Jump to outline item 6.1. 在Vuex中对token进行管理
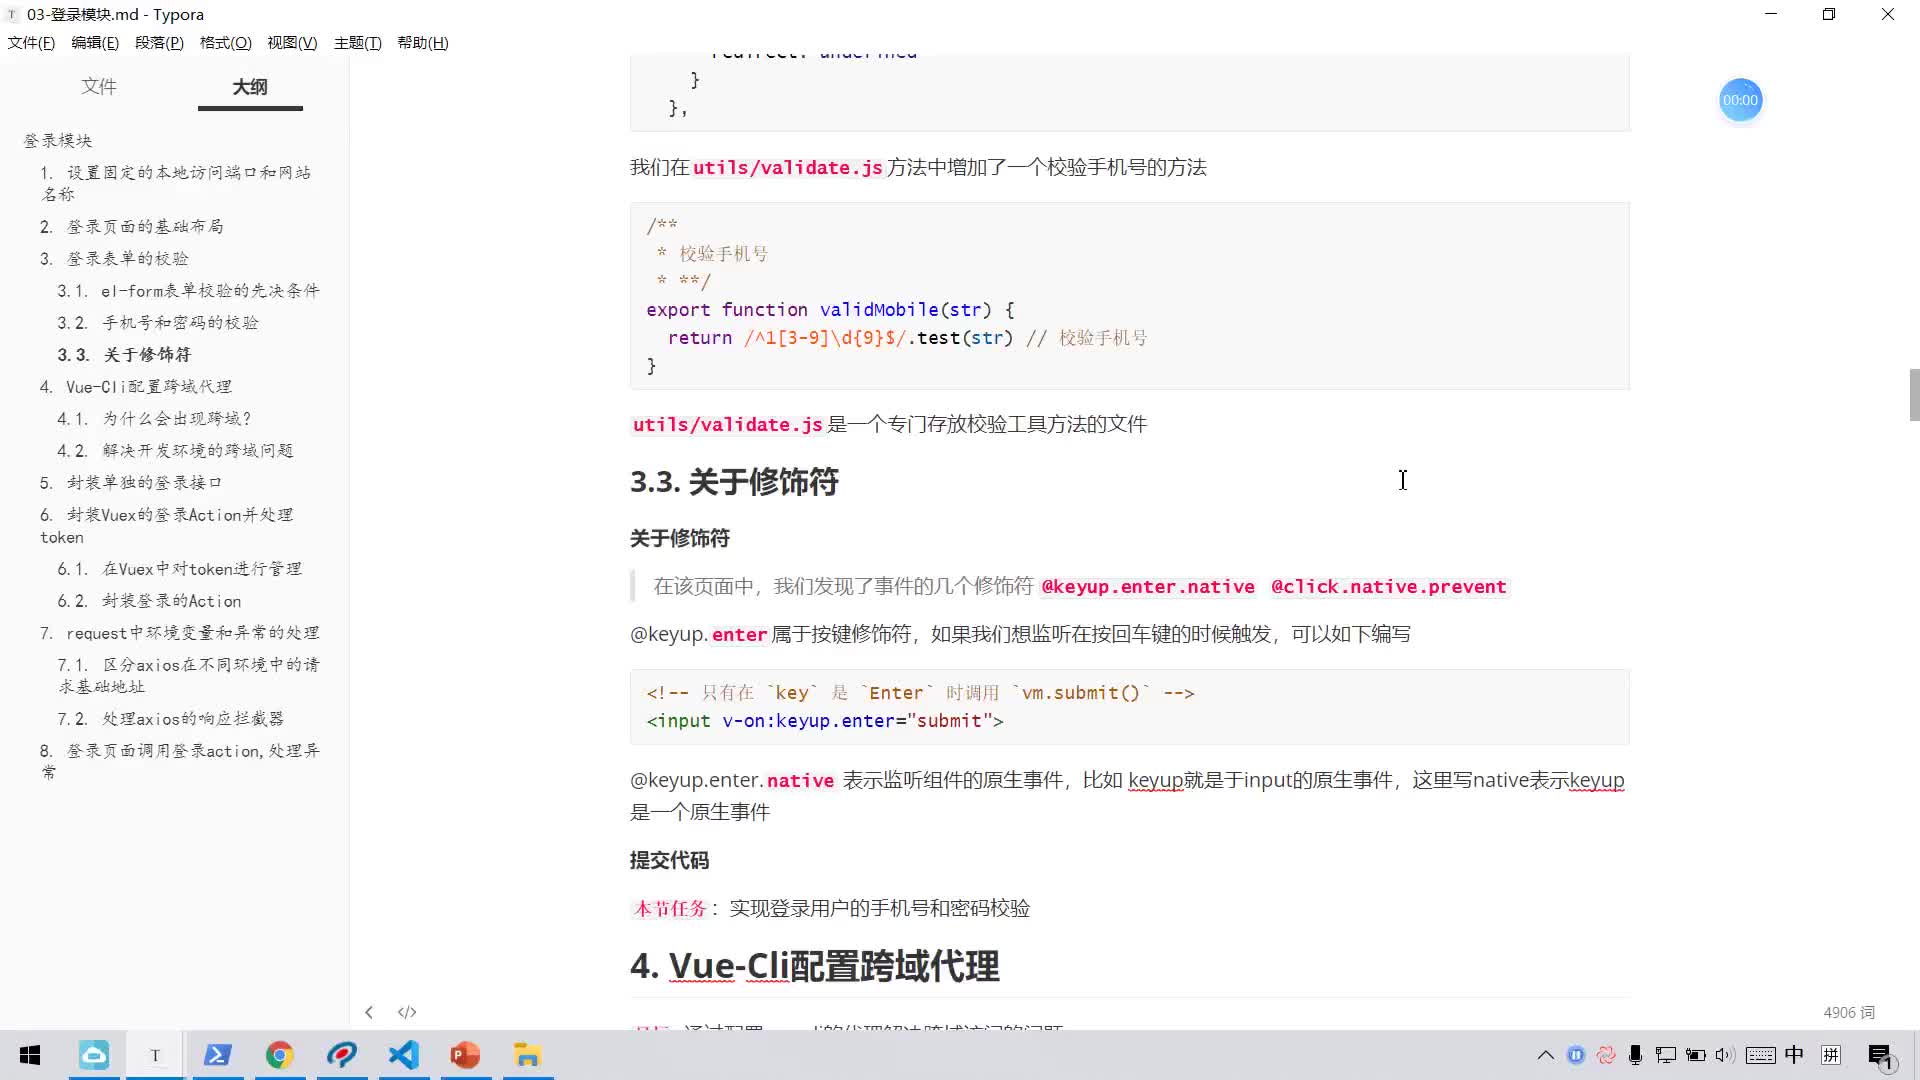 click(179, 569)
